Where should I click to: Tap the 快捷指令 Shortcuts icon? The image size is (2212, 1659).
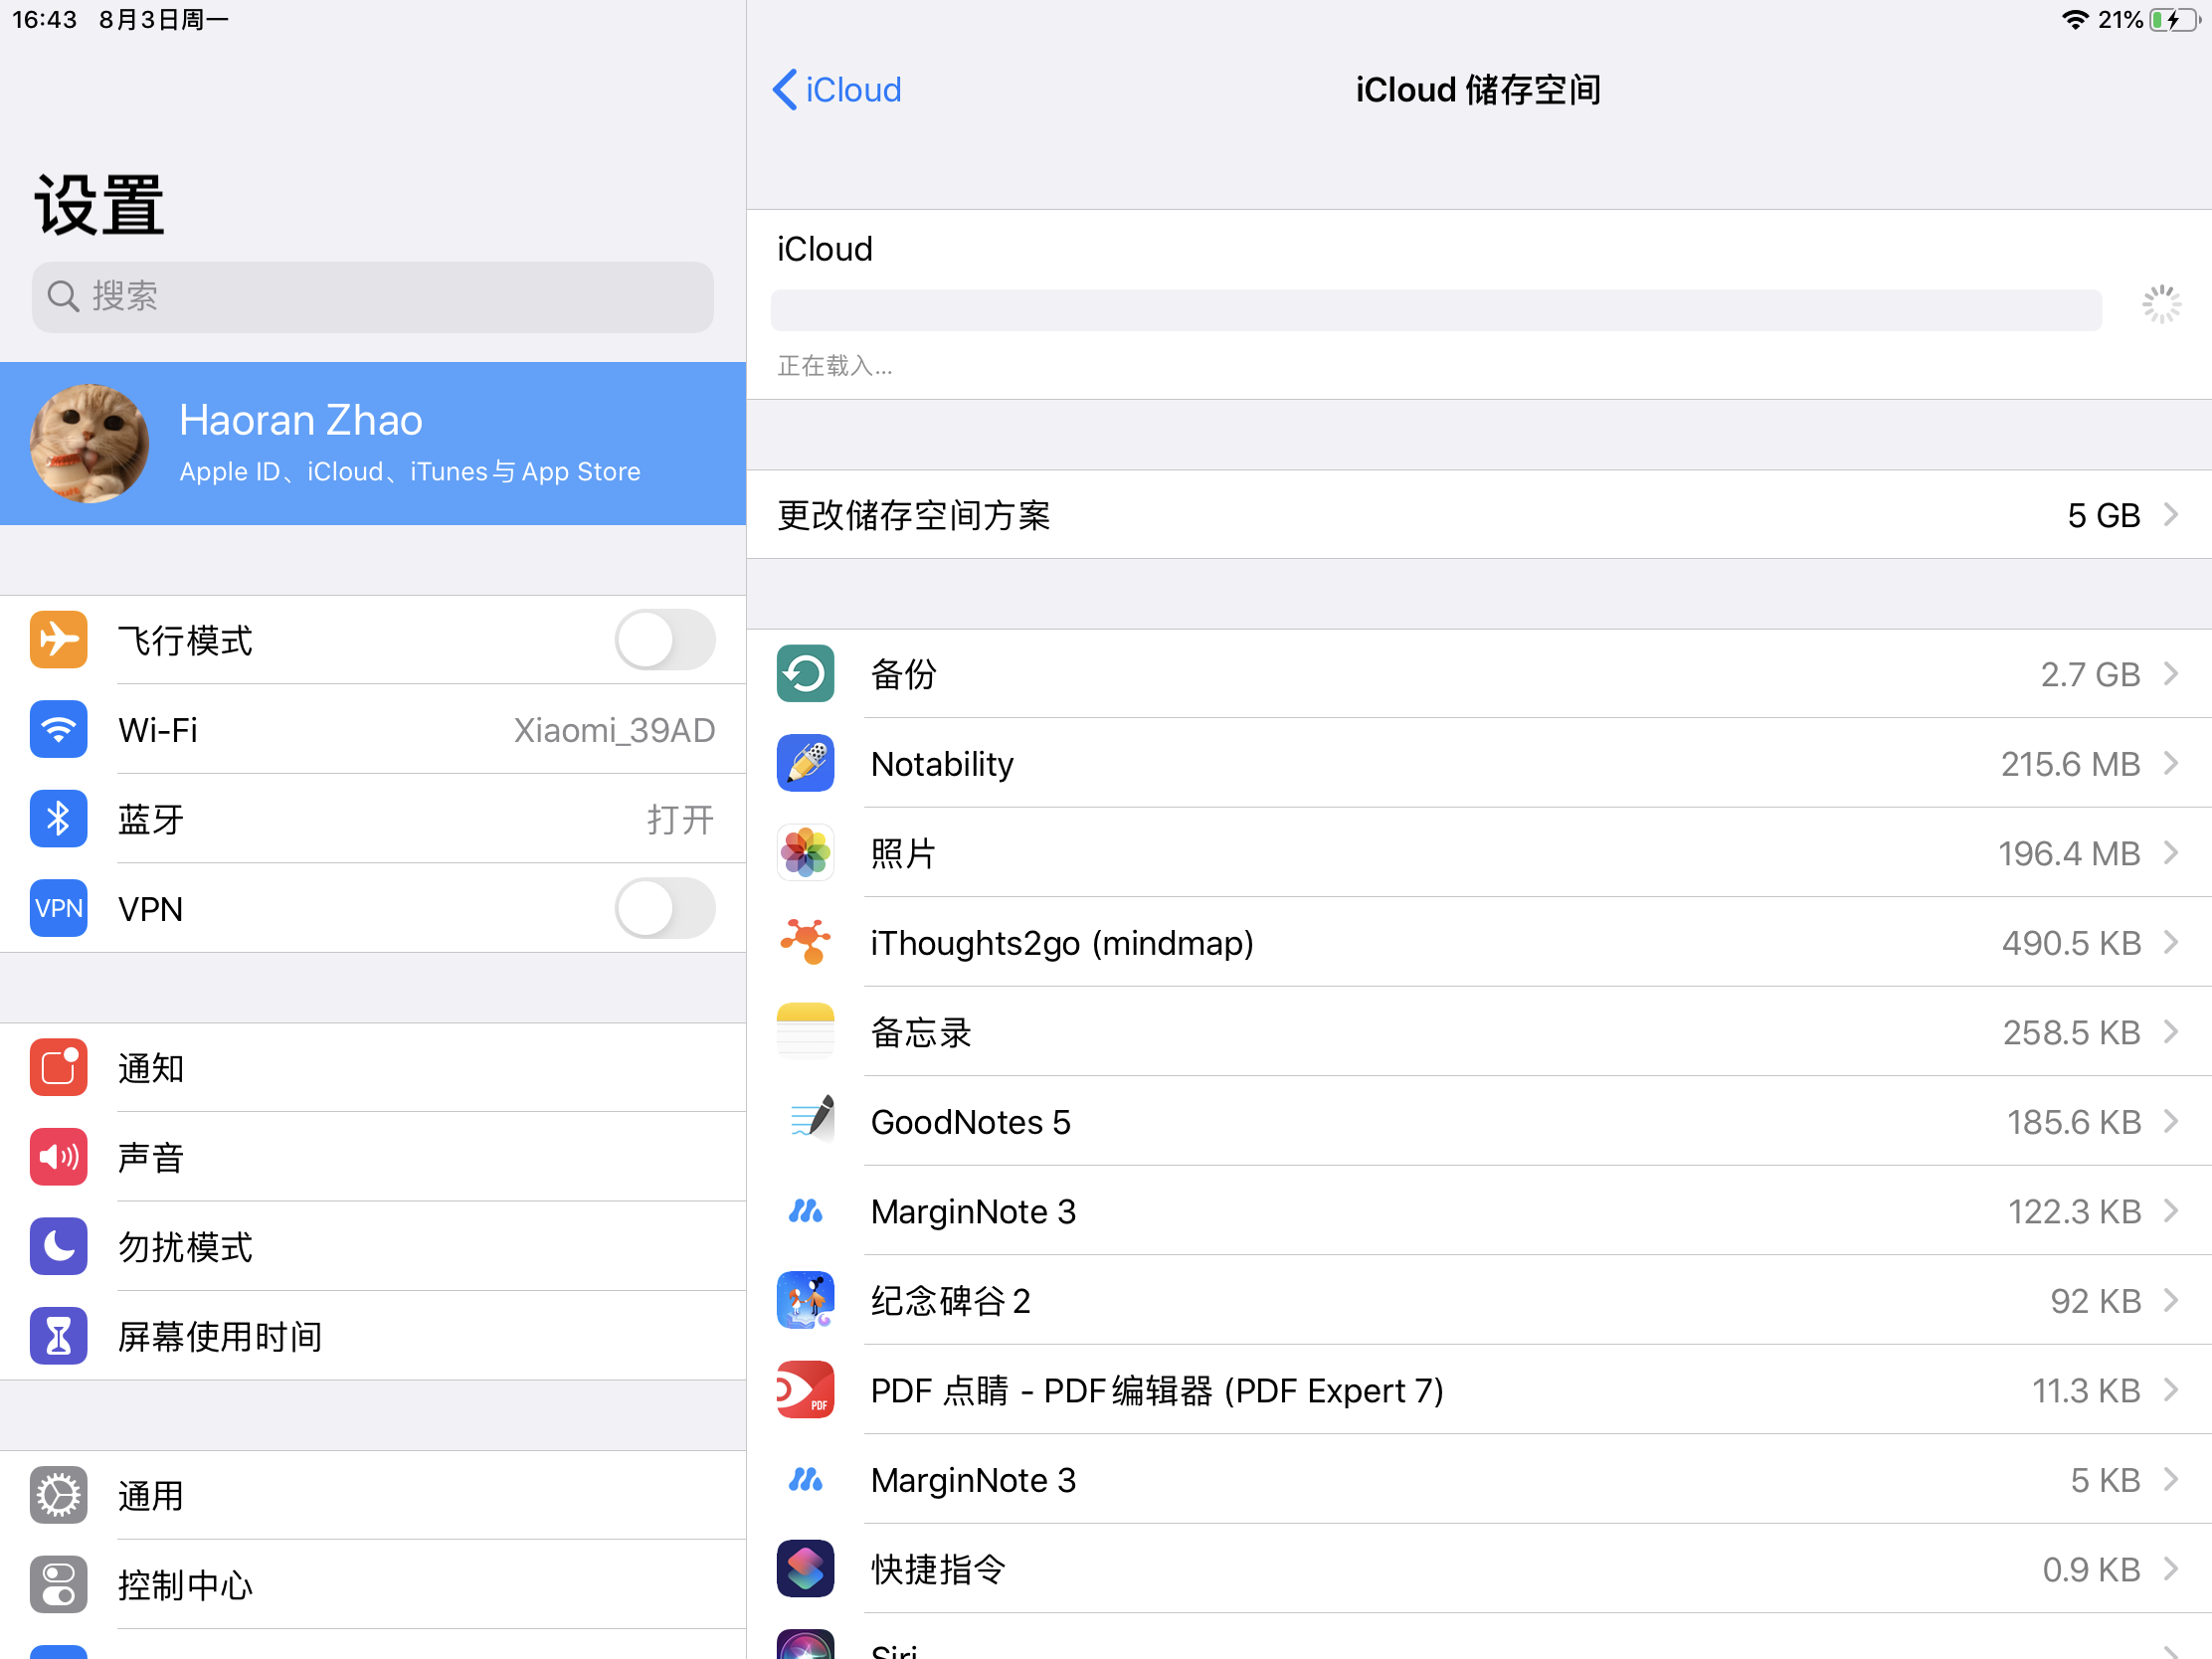pos(805,1569)
